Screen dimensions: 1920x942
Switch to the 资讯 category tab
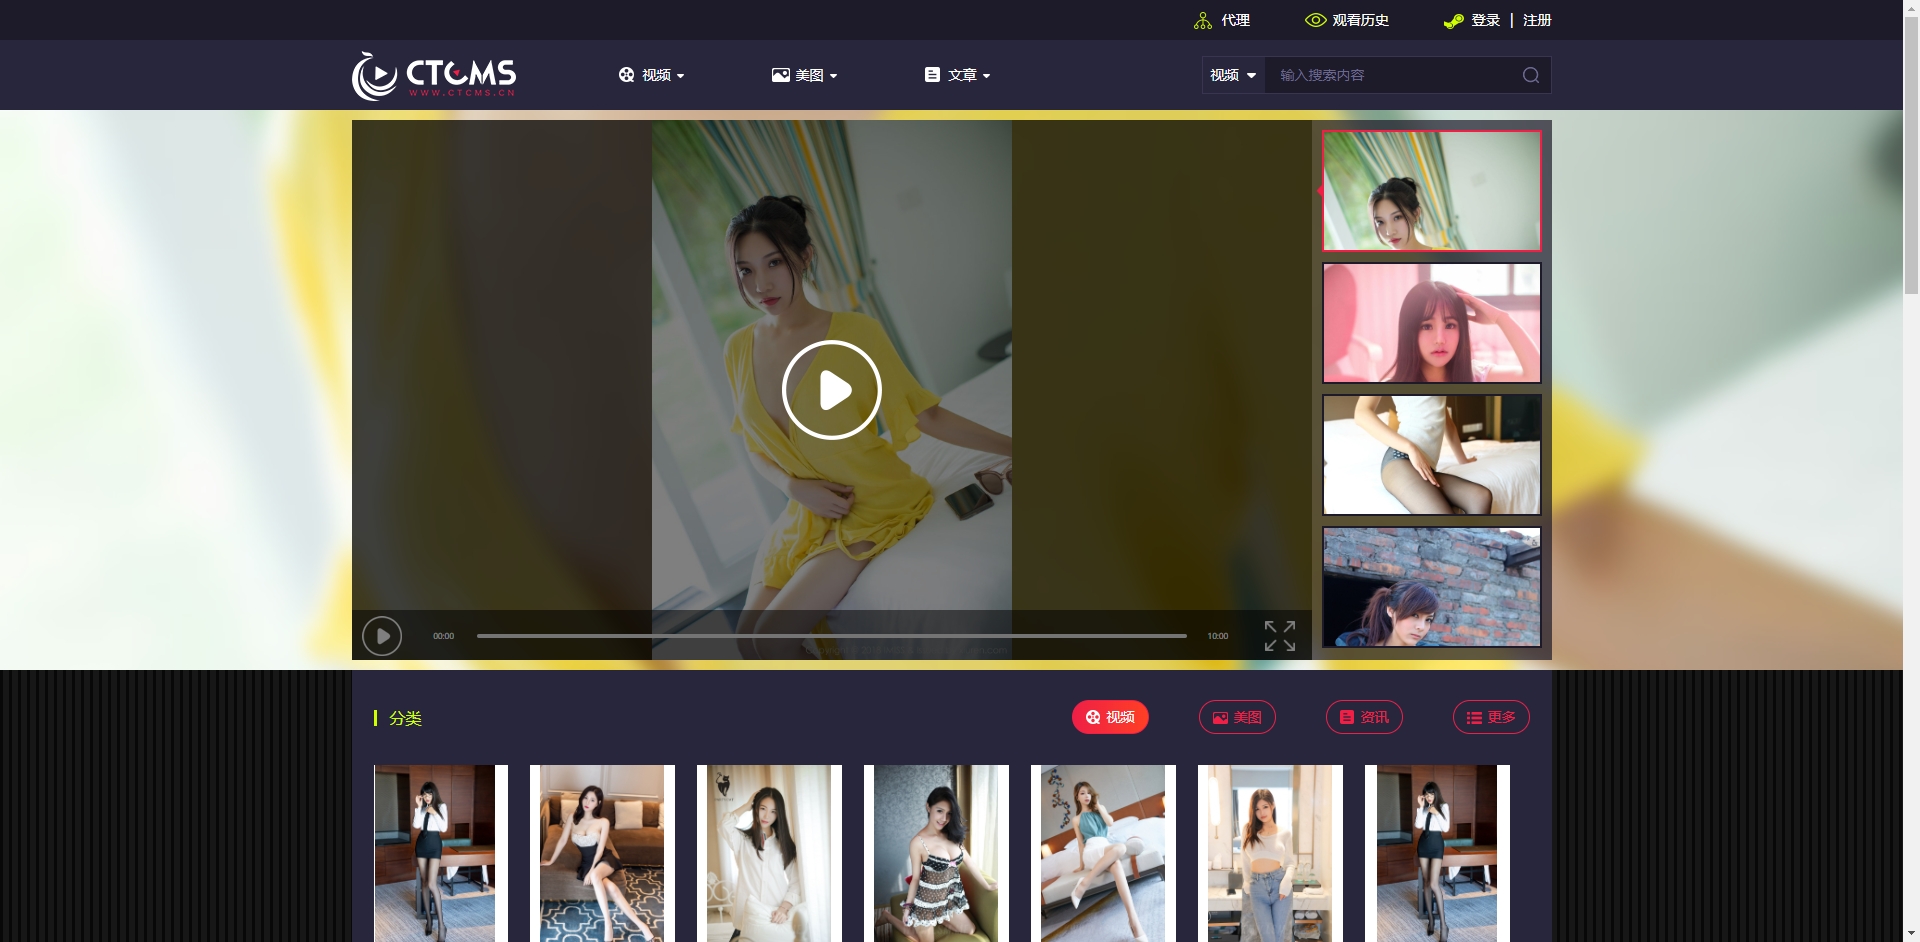1364,717
